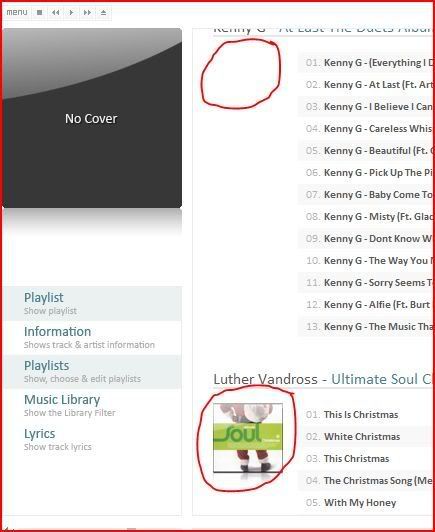Viewport: 435px width, 532px height.
Task: Show the Playlists manager entry
Action: (x=93, y=372)
